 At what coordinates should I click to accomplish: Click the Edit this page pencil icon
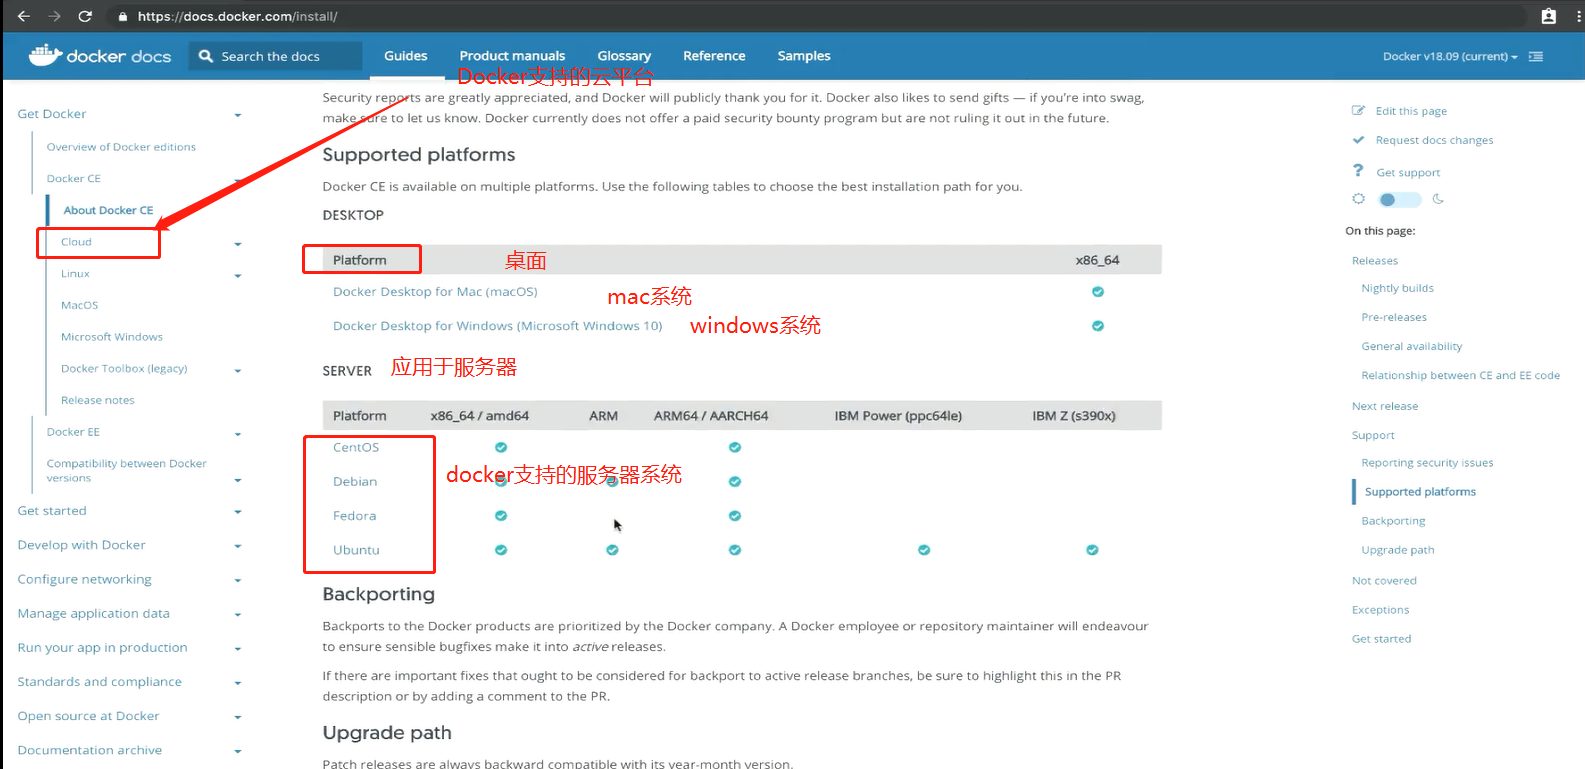1358,111
